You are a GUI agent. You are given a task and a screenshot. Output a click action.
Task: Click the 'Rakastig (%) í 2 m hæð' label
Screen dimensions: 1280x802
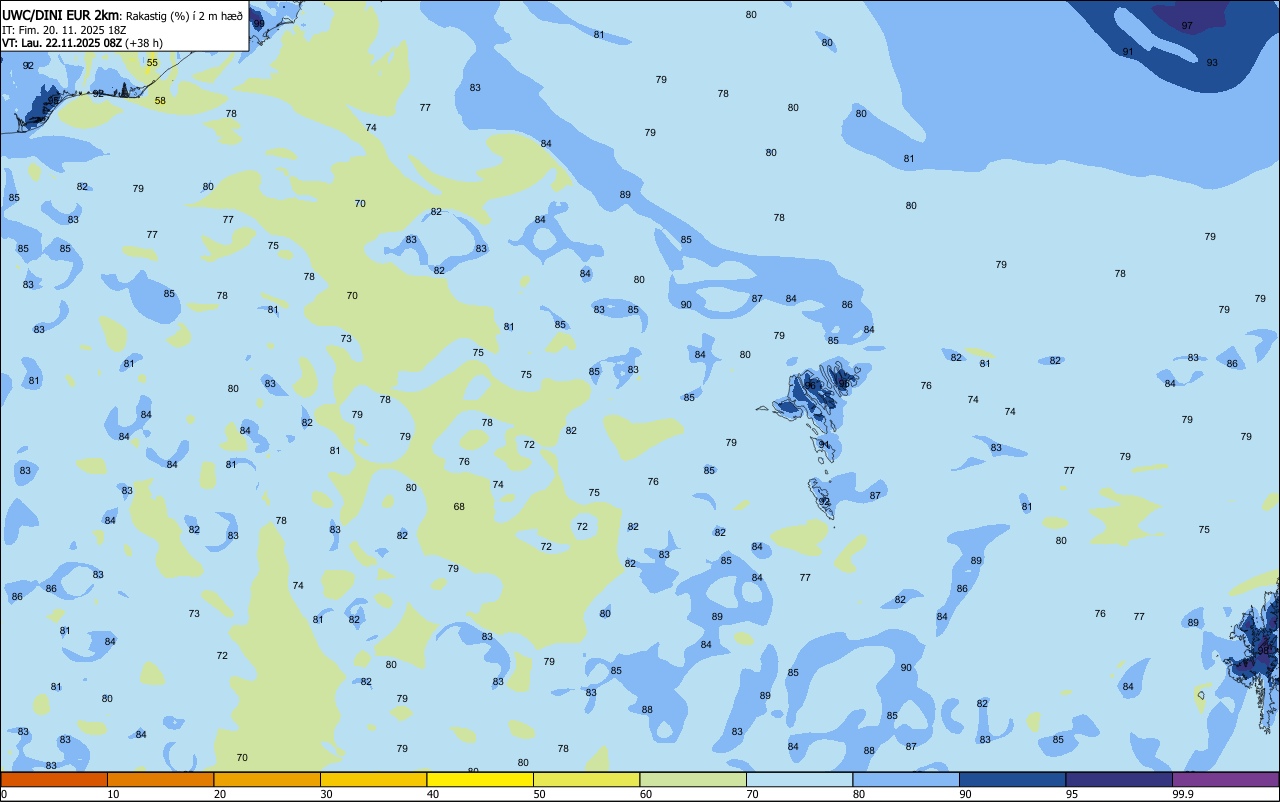[184, 15]
